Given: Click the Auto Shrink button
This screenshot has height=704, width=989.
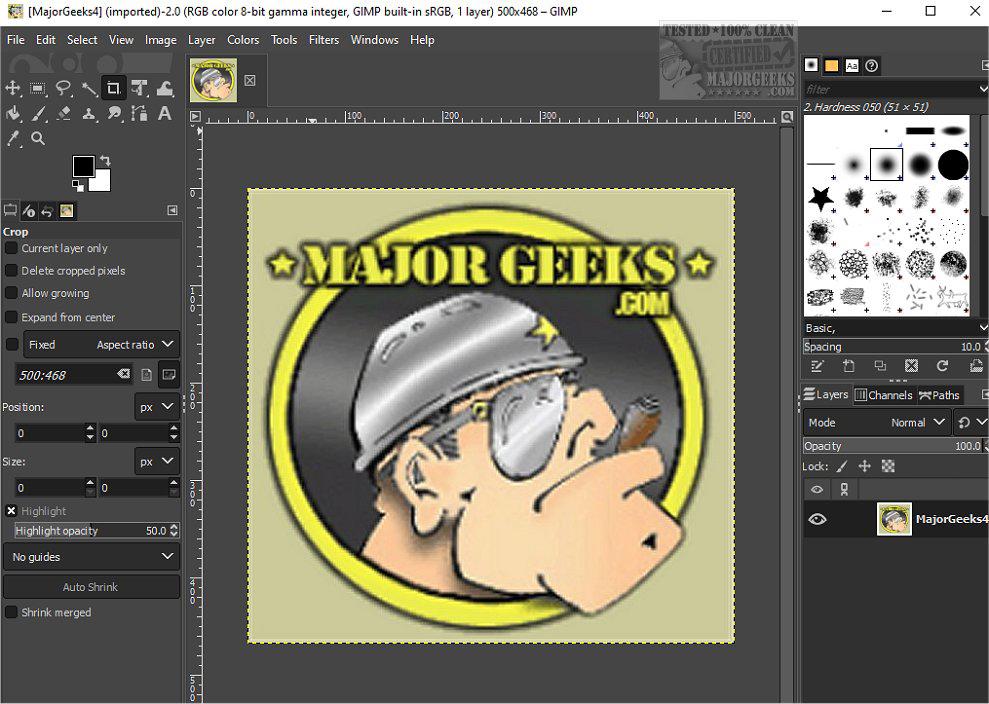Looking at the screenshot, I should point(91,586).
